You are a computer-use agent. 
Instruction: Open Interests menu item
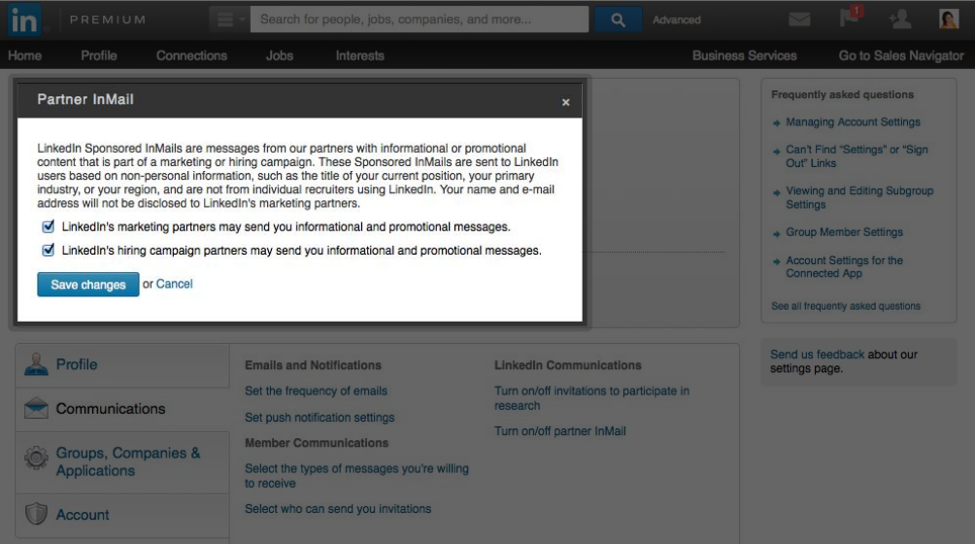pos(360,55)
